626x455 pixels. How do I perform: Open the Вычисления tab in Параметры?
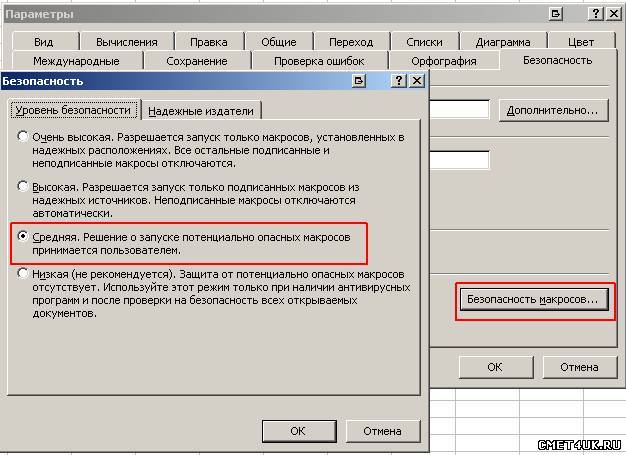pyautogui.click(x=126, y=42)
